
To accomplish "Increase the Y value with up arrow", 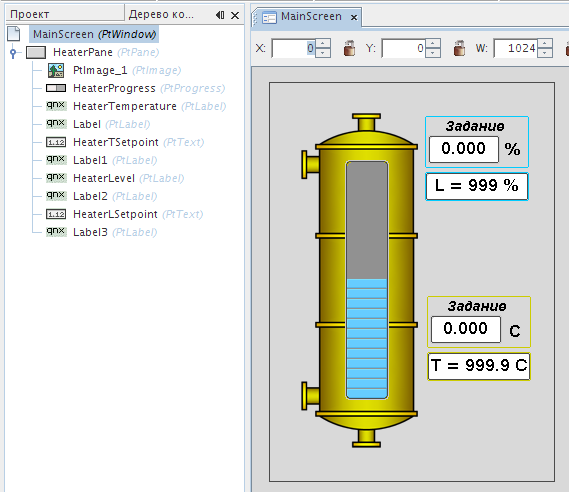I will 433,44.
